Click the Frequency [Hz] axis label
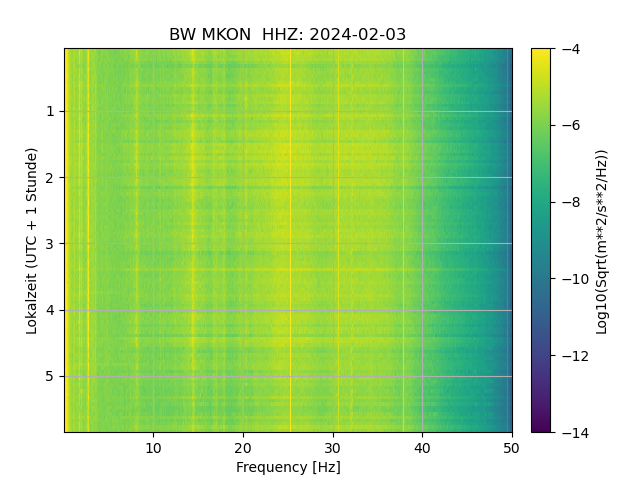Screen dimensions: 640x480 click(x=288, y=467)
